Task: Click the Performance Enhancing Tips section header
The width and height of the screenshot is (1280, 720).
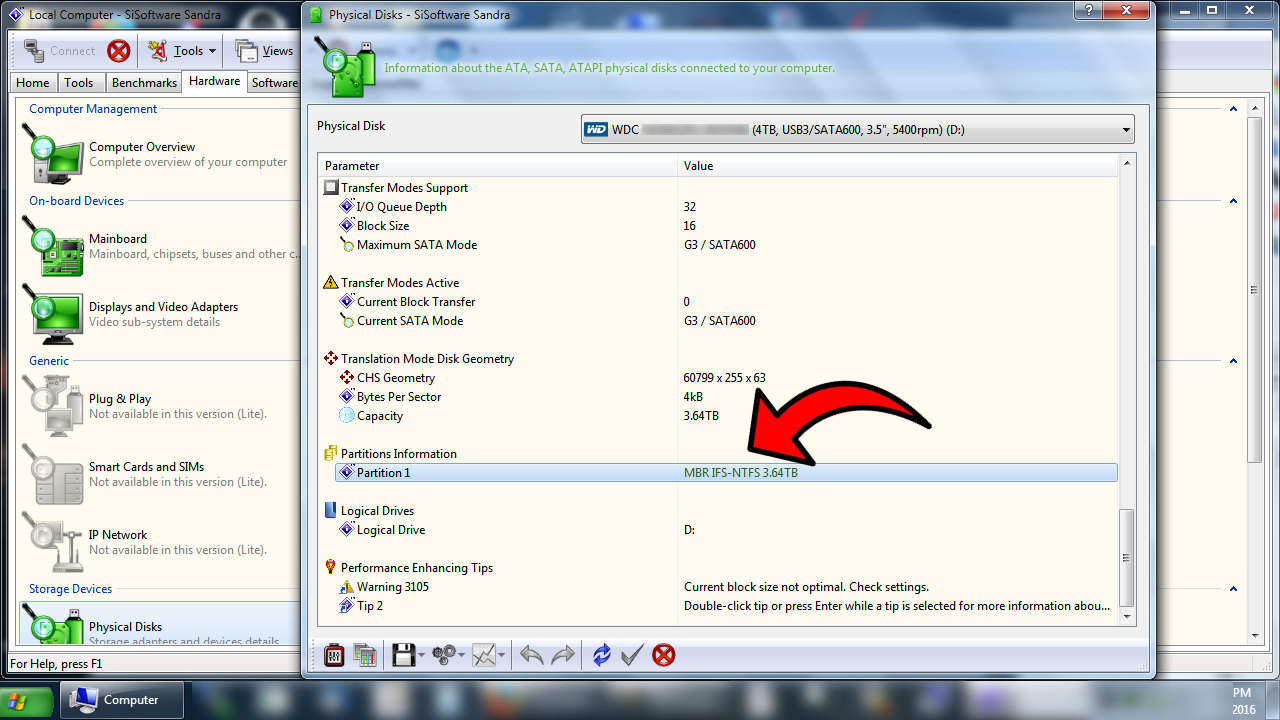Action: pyautogui.click(x=417, y=568)
